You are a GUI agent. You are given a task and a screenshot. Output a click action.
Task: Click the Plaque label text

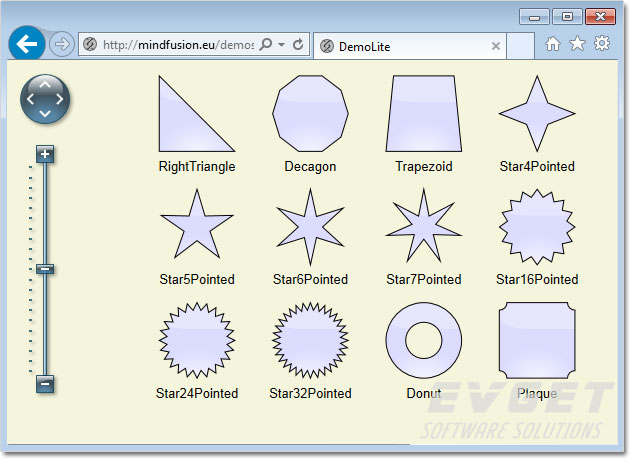pos(537,393)
